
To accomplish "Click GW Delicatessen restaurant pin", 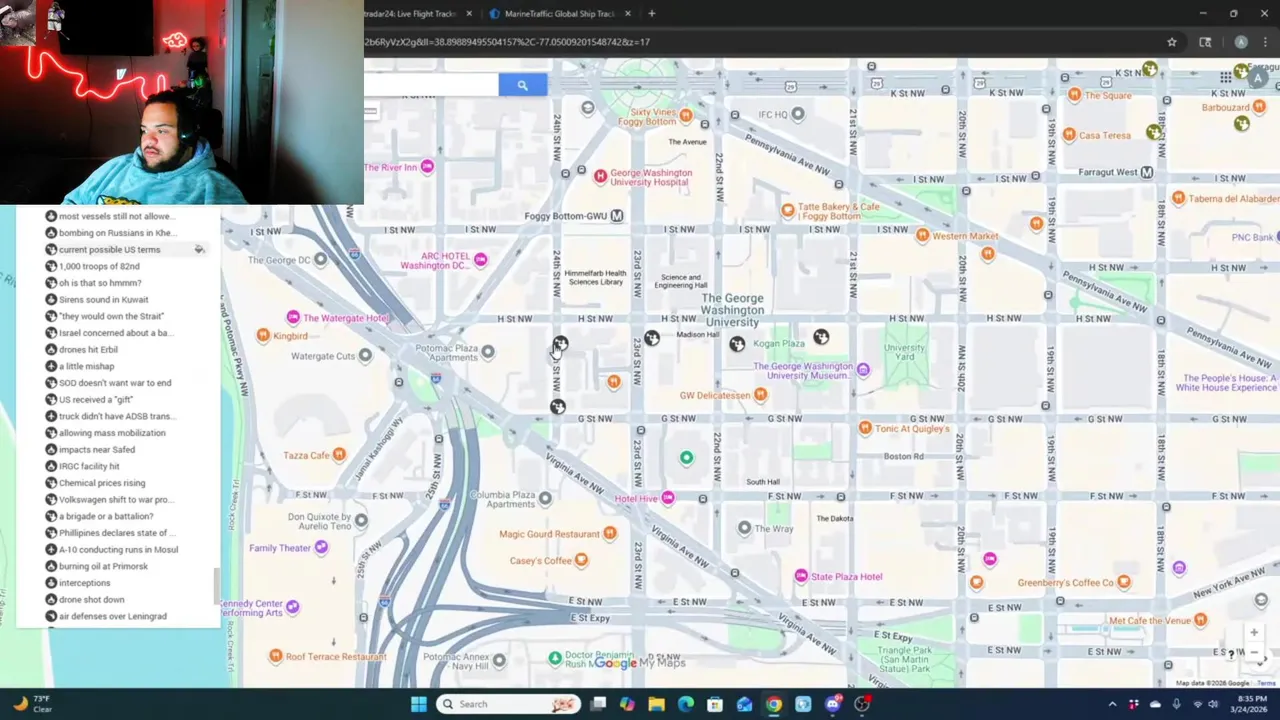I will point(761,395).
